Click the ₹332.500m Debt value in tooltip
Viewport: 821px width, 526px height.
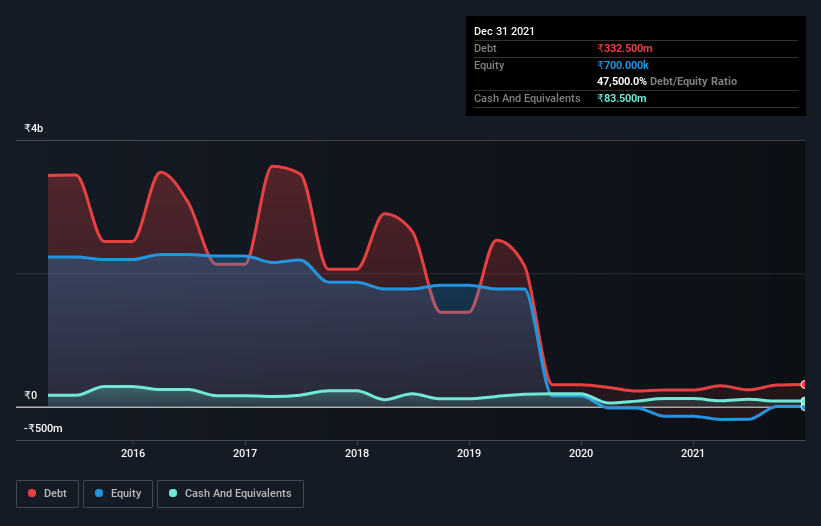tap(625, 48)
